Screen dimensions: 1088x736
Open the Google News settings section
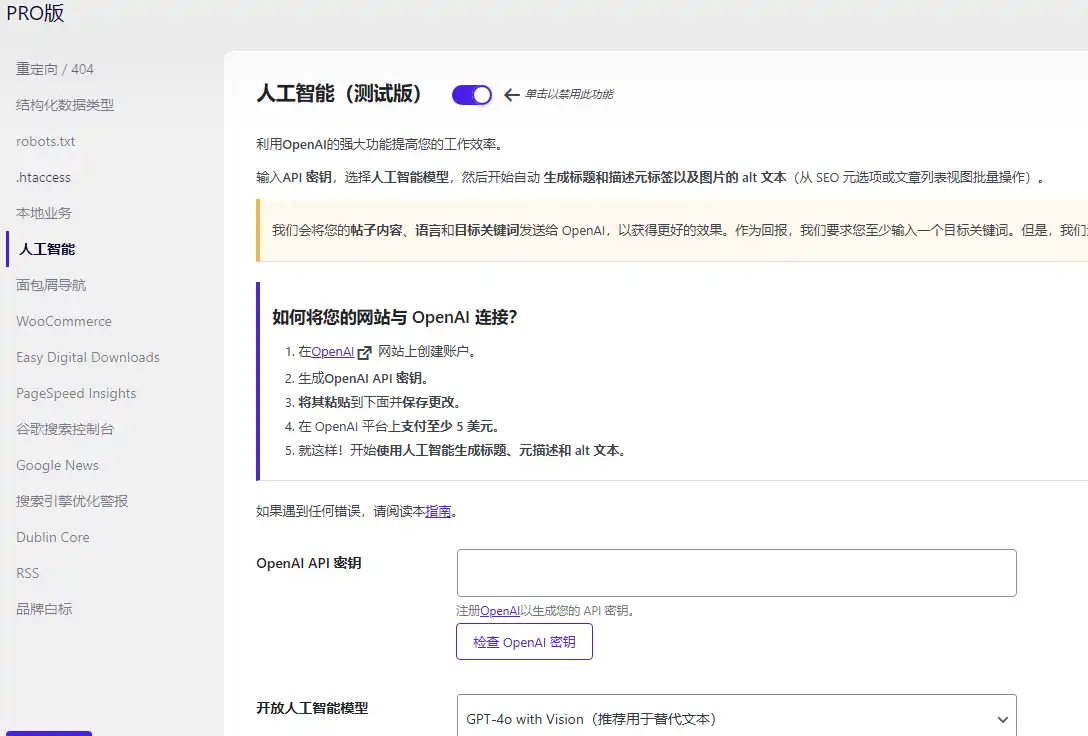[57, 465]
